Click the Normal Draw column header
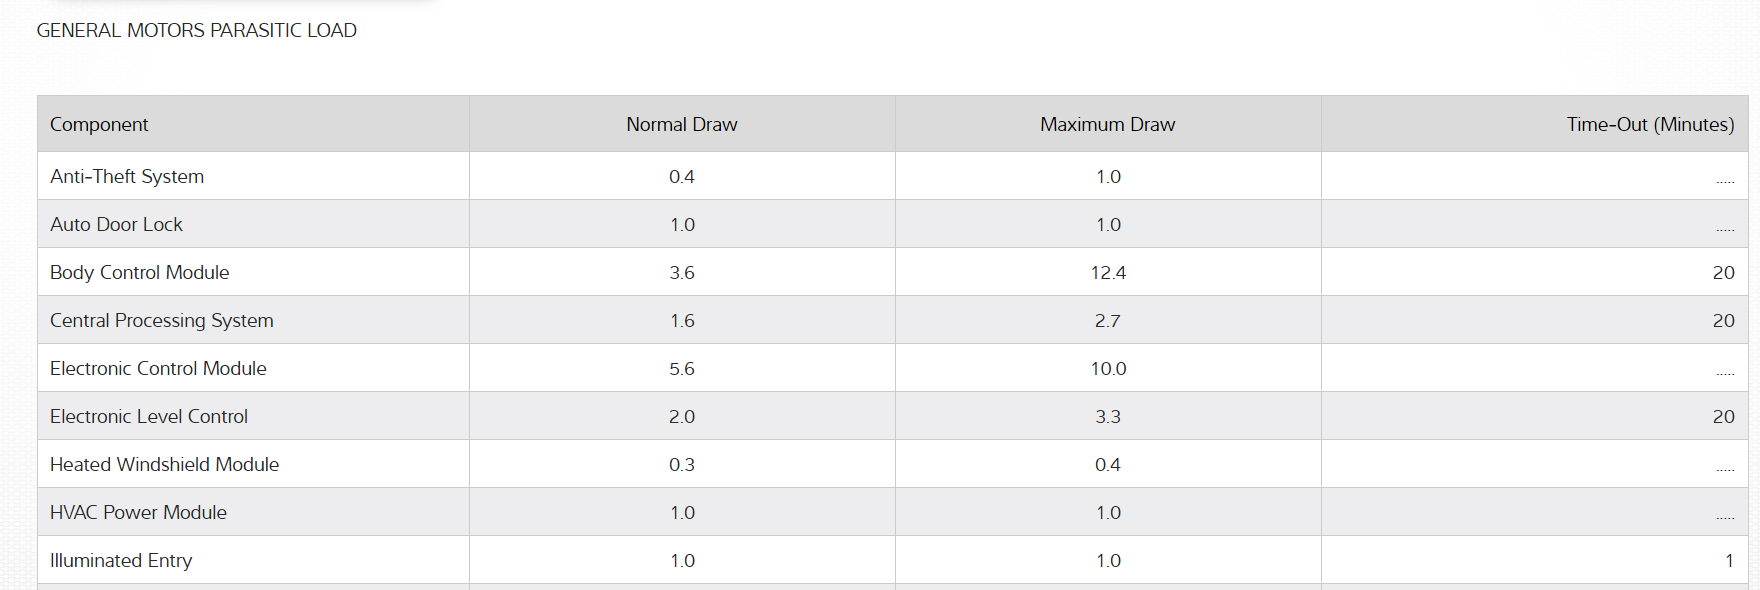 (x=682, y=125)
